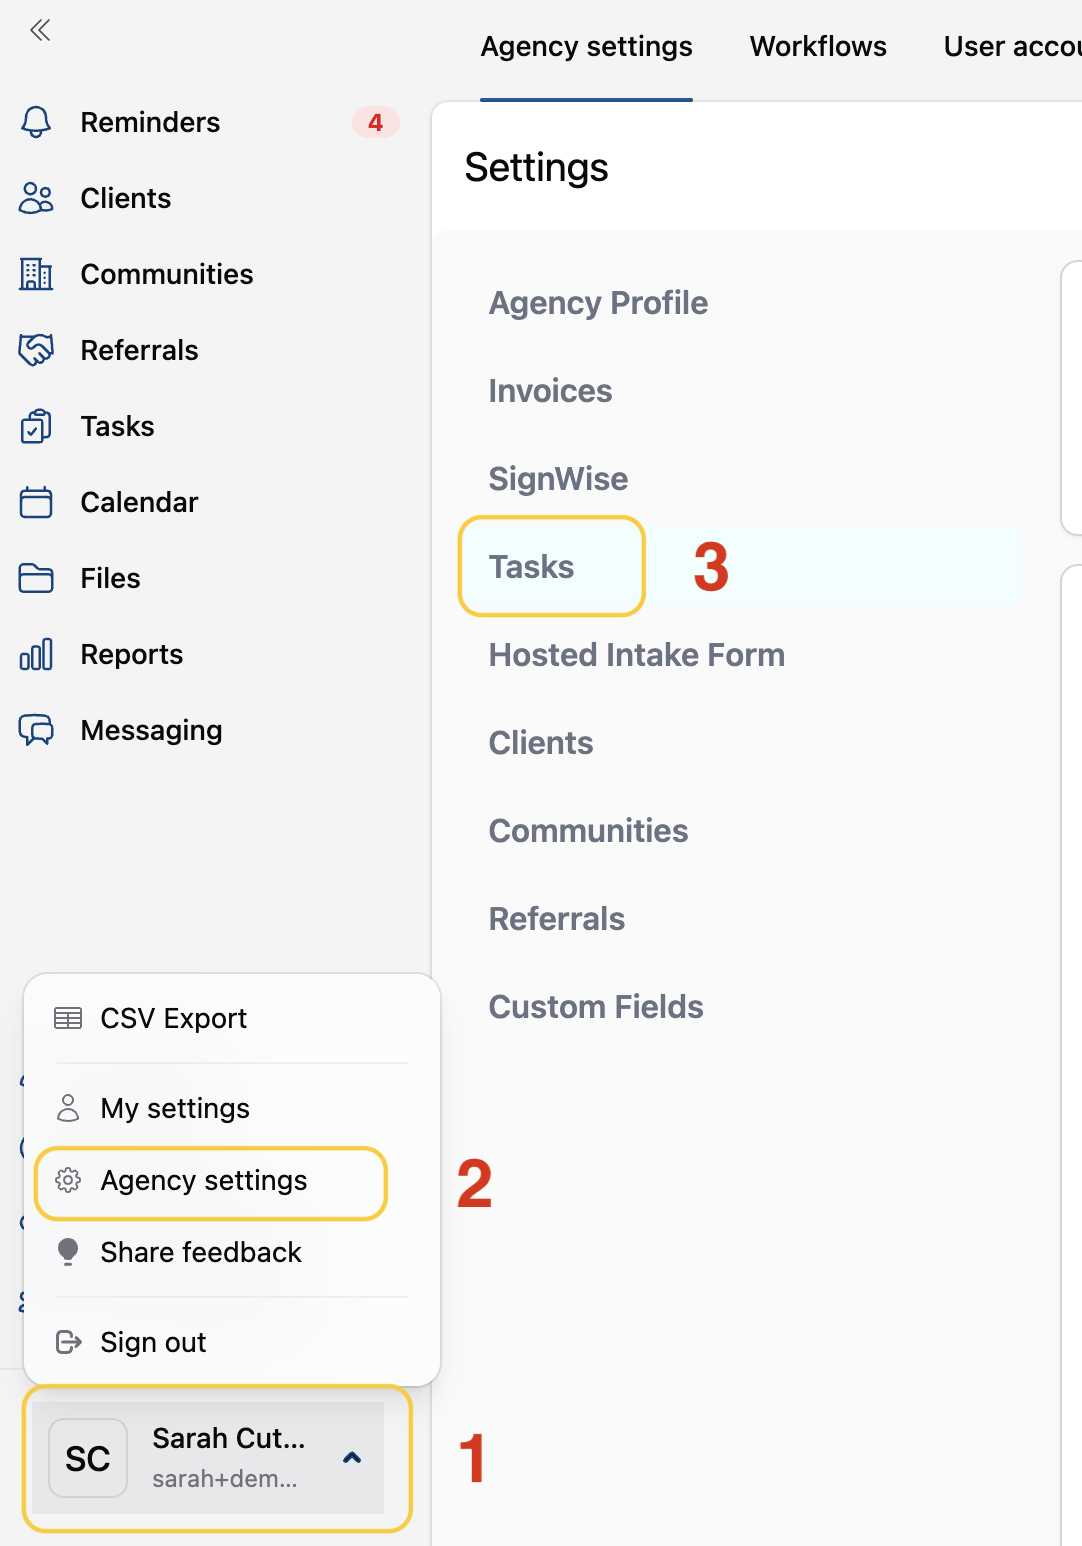Open the SC user avatar
Viewport: 1082px width, 1546px height.
[x=88, y=1458]
